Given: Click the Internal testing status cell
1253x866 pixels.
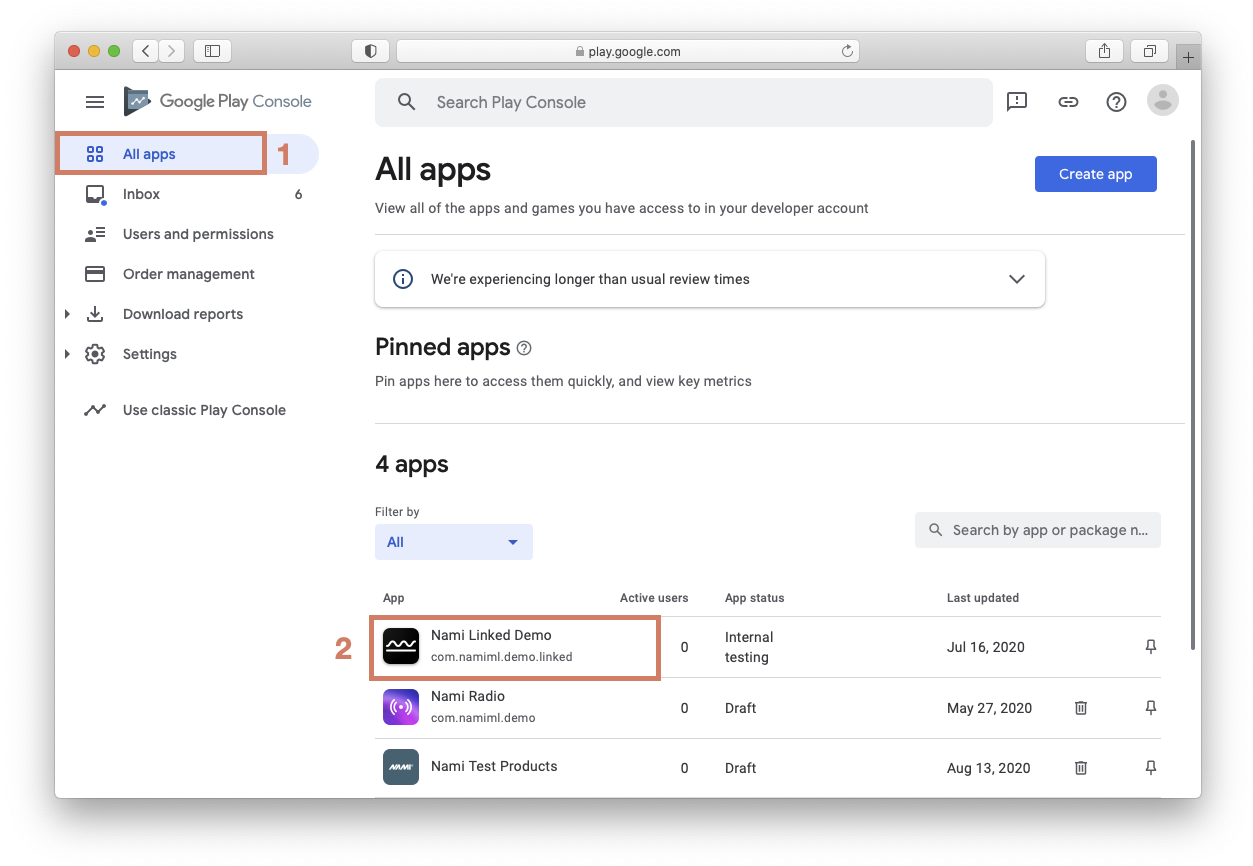Looking at the screenshot, I should pos(749,647).
